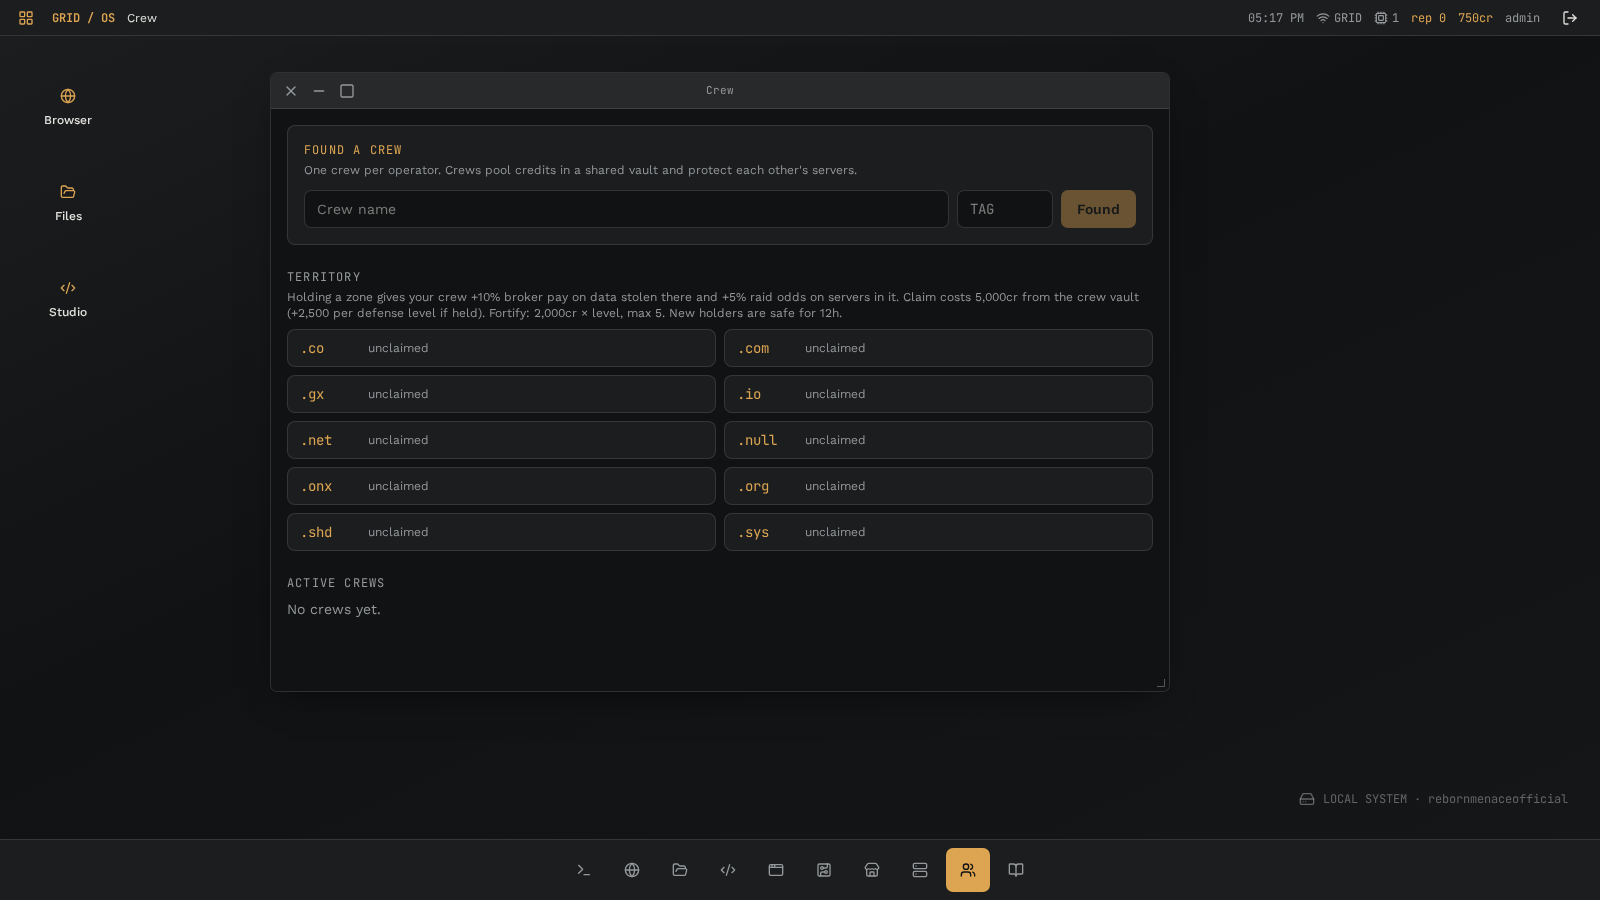Launch the Studio desktop icon
The width and height of the screenshot is (1600, 900).
click(68, 299)
